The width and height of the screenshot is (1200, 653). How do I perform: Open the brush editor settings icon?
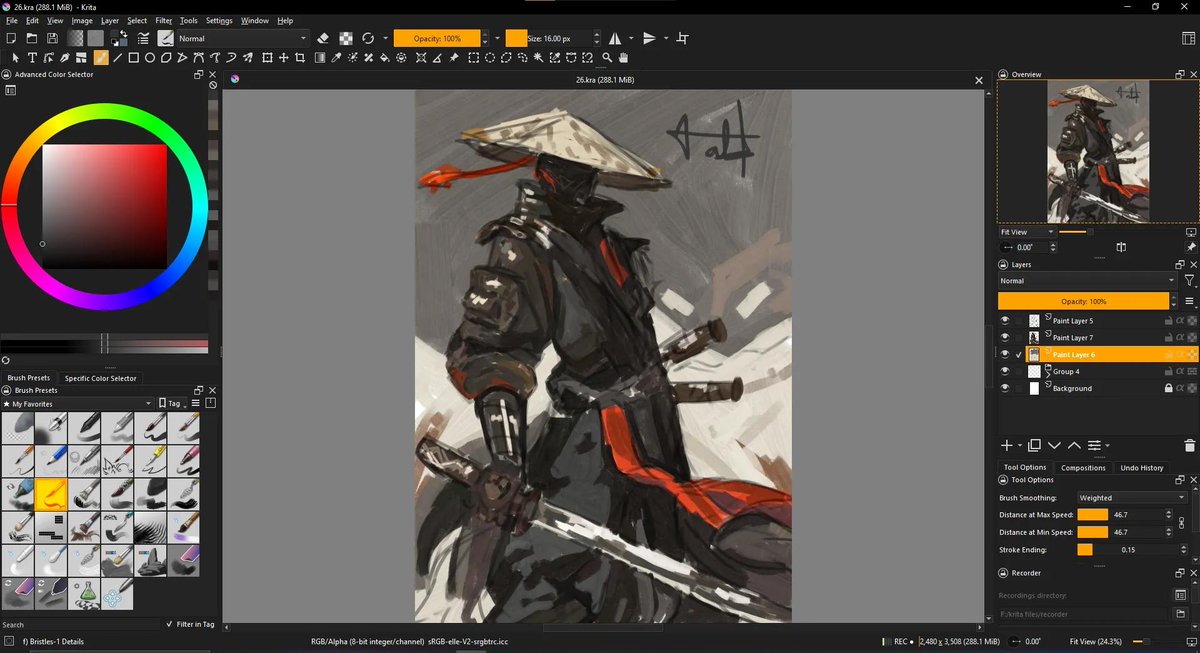(x=143, y=38)
